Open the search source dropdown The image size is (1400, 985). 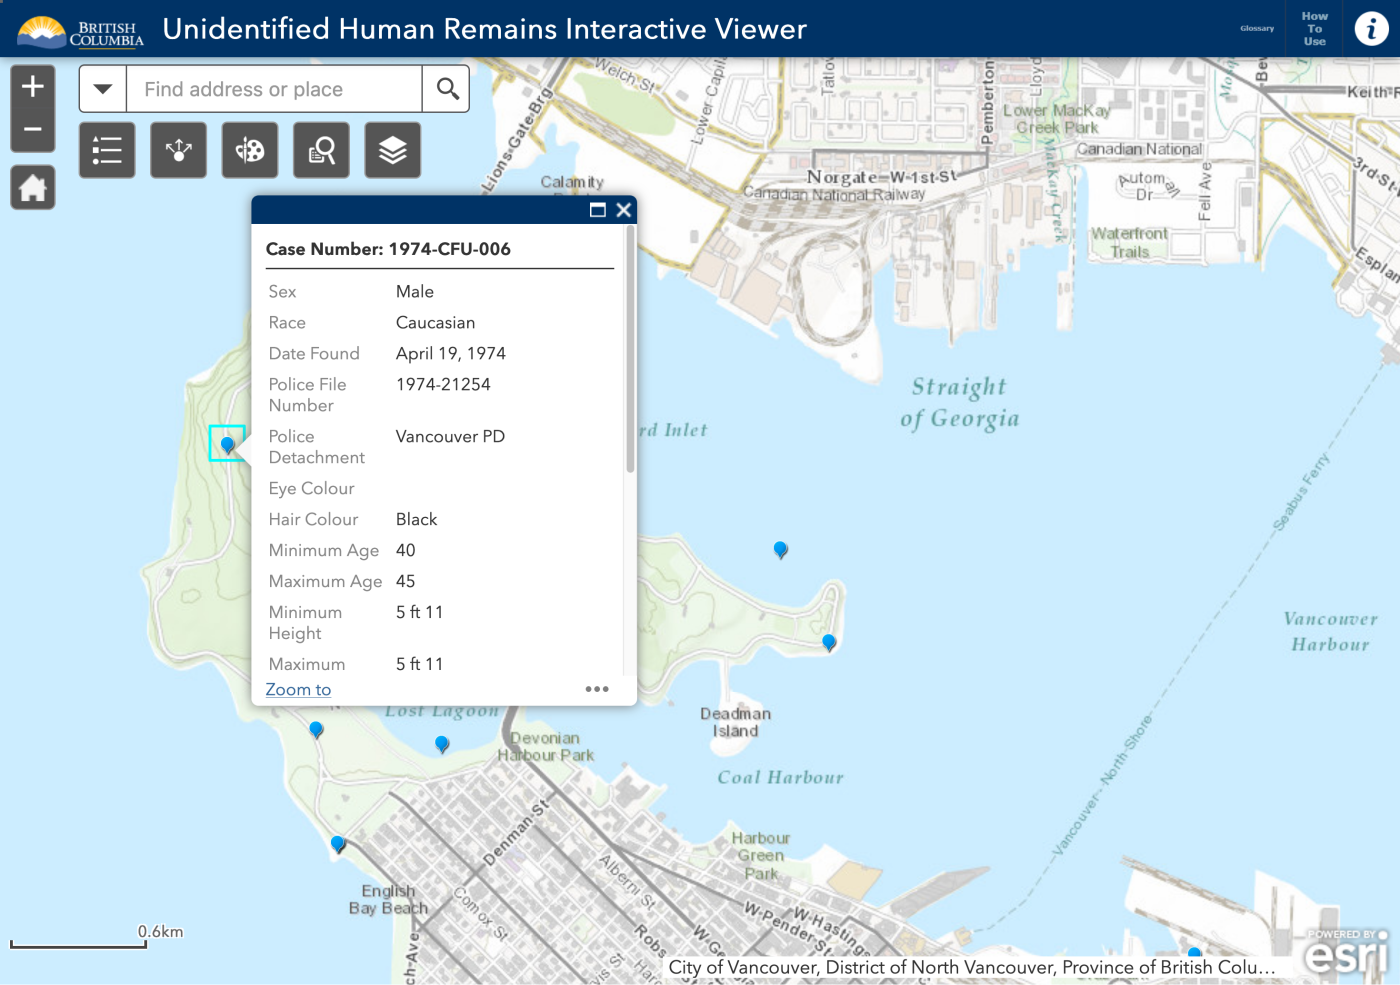pyautogui.click(x=102, y=88)
